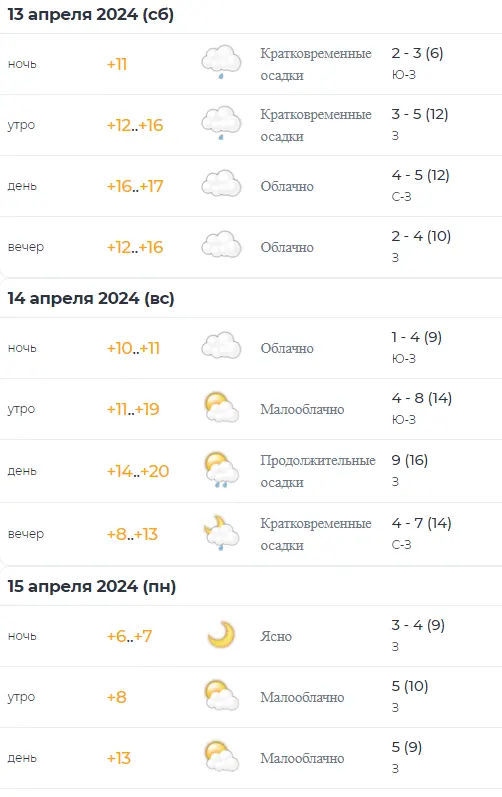Click the Продолжительные осадки description
Viewport: 502px width, 797px height.
coord(318,471)
